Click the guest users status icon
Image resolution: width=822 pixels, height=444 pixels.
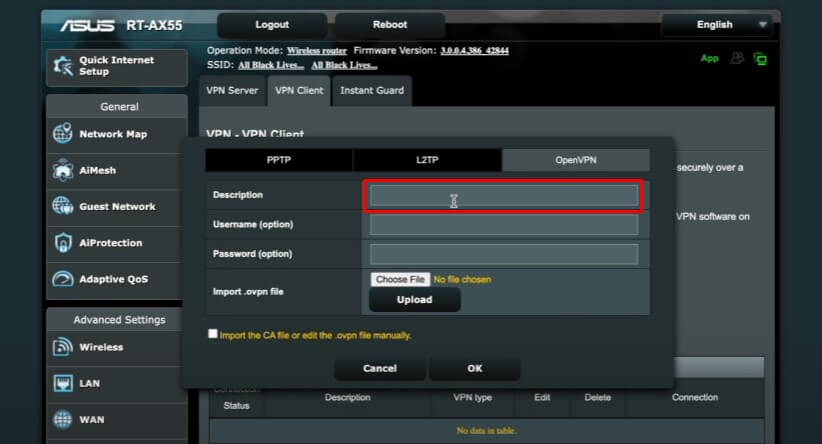[x=739, y=59]
